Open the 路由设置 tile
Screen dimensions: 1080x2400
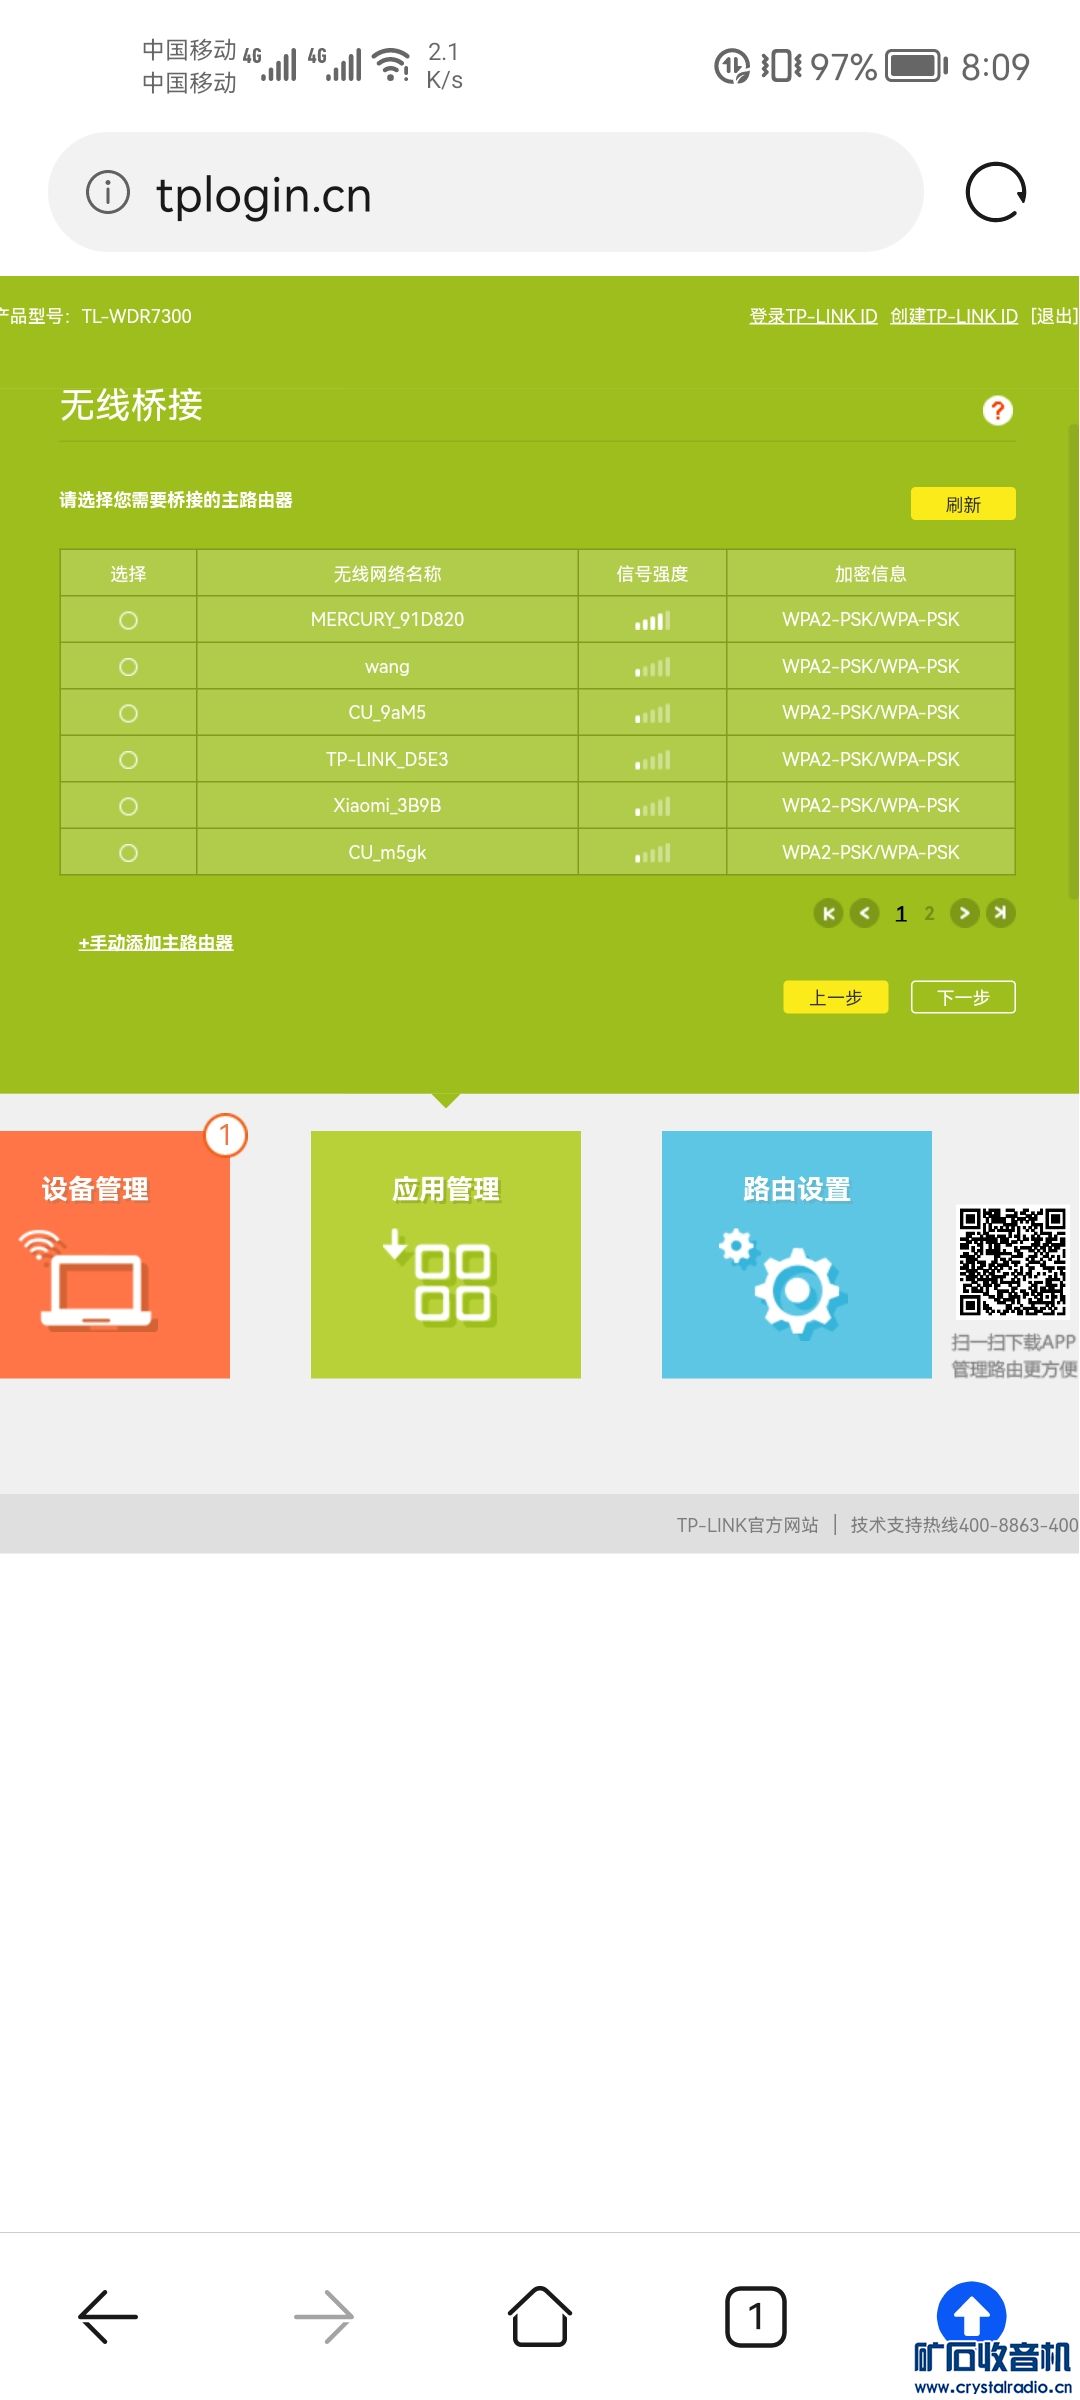point(797,1255)
